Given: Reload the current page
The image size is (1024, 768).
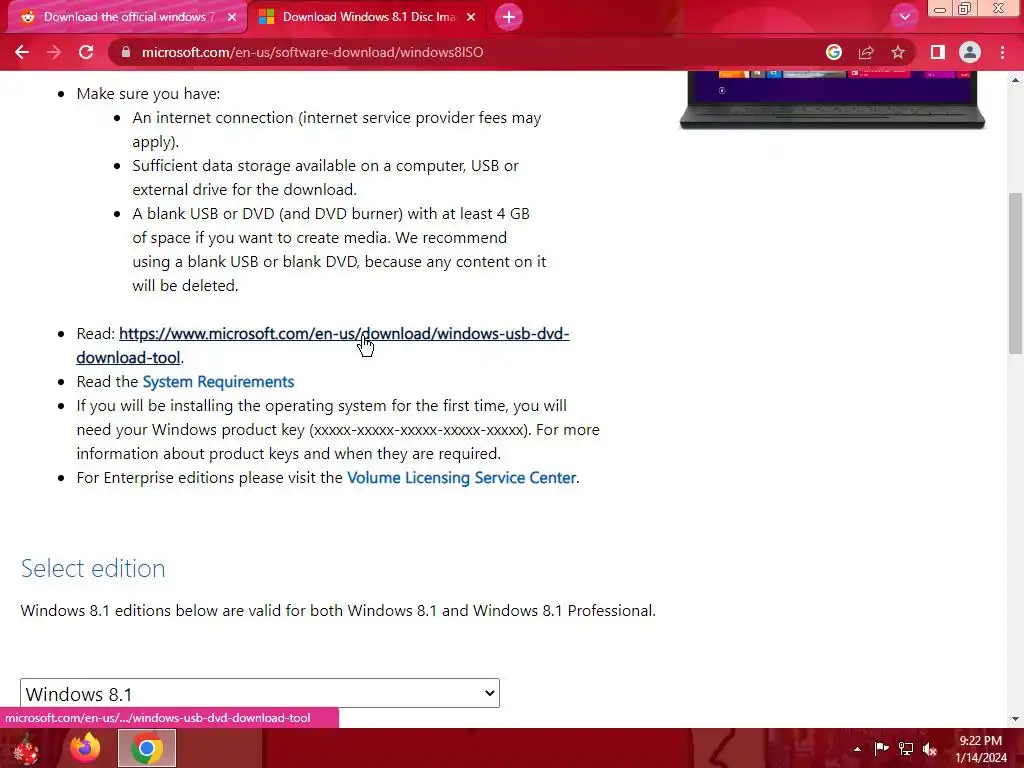Looking at the screenshot, I should point(86,52).
